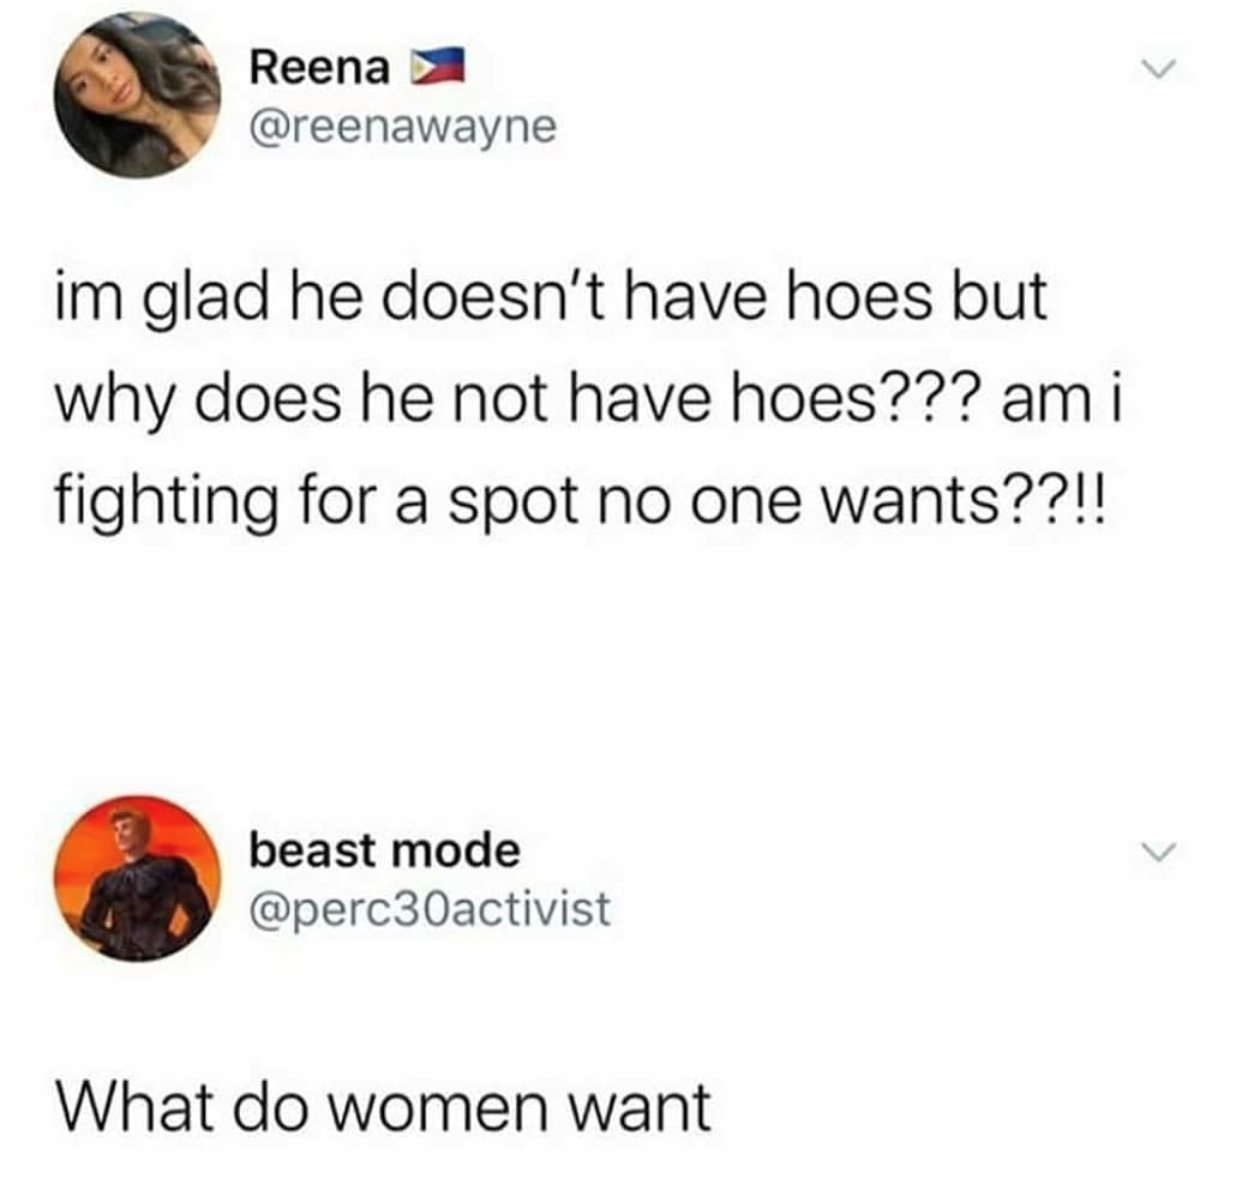The height and width of the screenshot is (1203, 1241).
Task: Click the line "why does he not have hoes??? am i"
Action: pyautogui.click(x=590, y=401)
